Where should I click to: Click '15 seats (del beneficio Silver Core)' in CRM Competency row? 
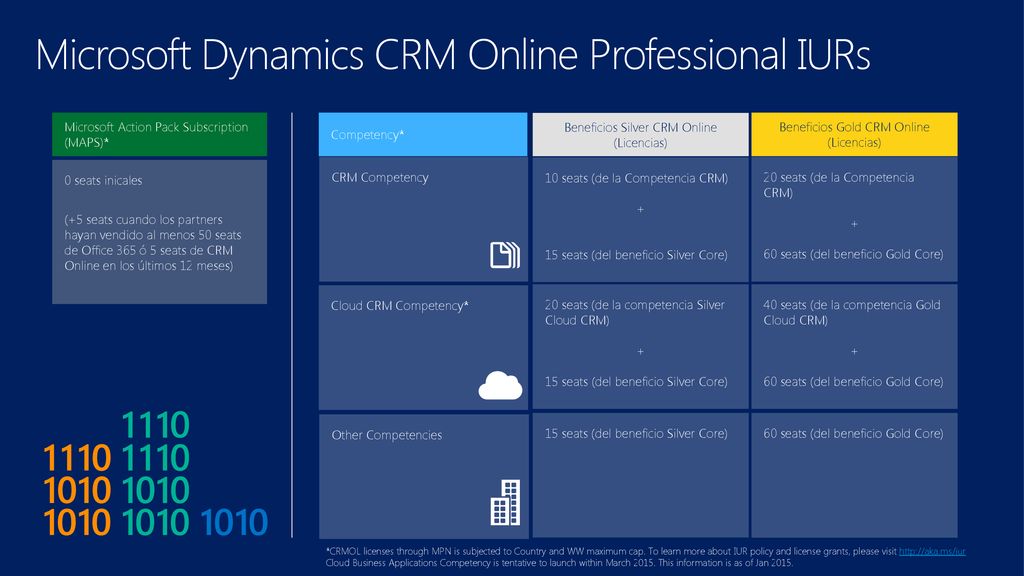[636, 255]
